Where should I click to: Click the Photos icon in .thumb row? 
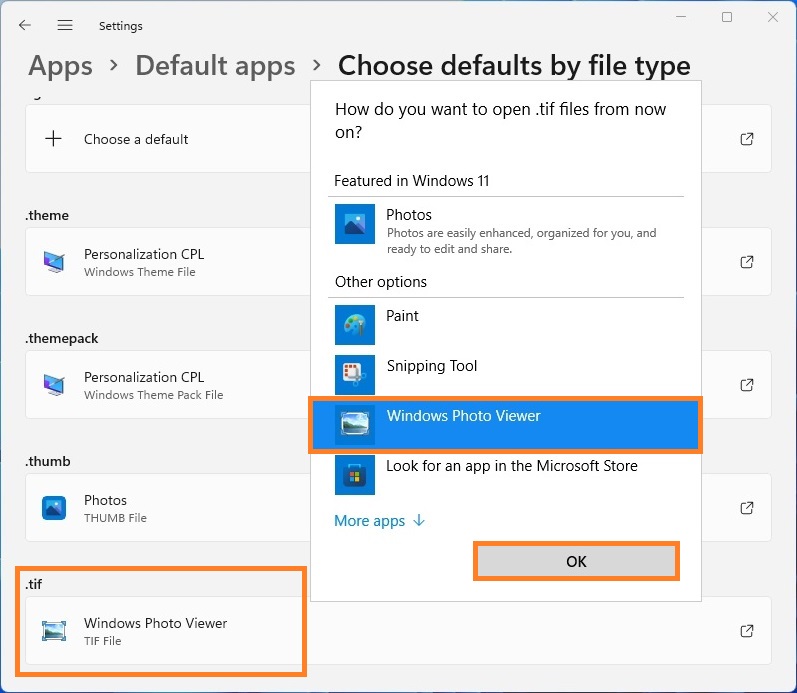coord(54,508)
